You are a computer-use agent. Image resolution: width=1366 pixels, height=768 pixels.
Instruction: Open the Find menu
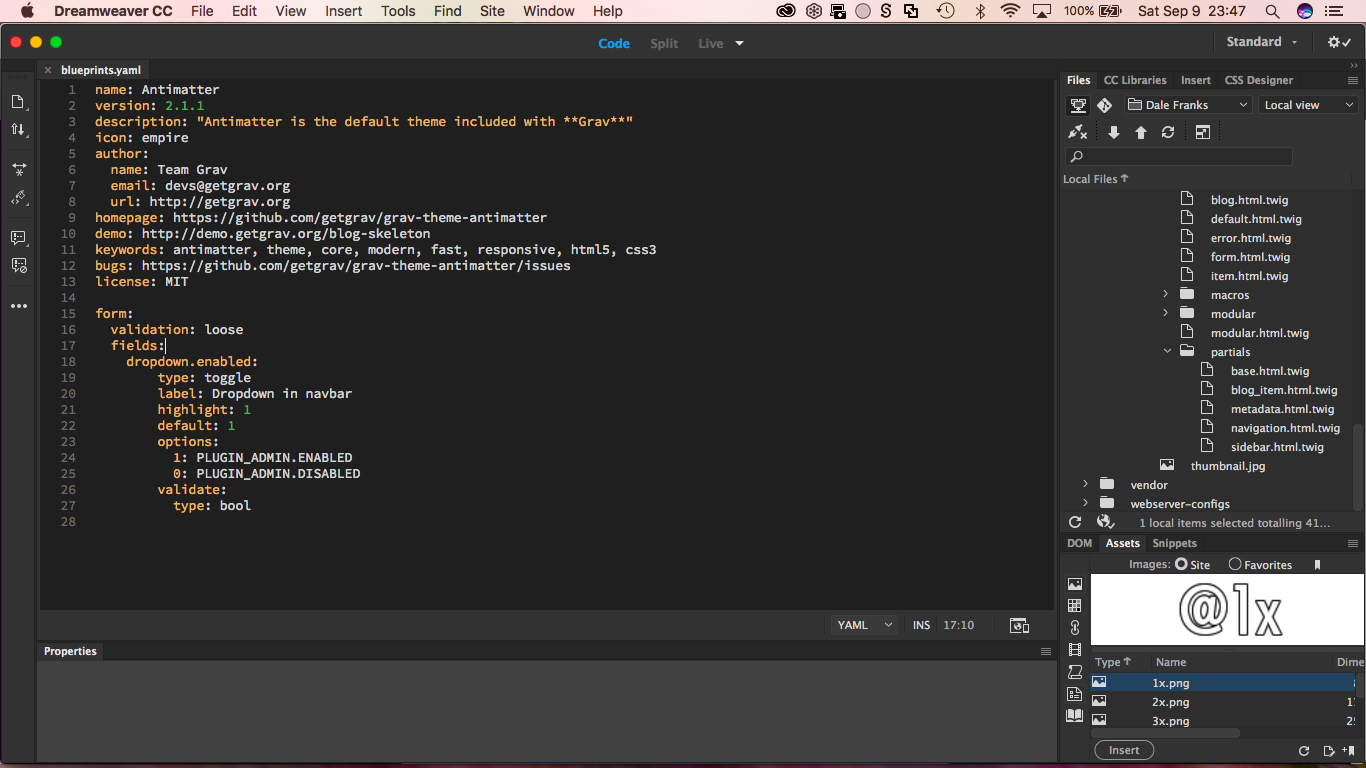point(448,11)
